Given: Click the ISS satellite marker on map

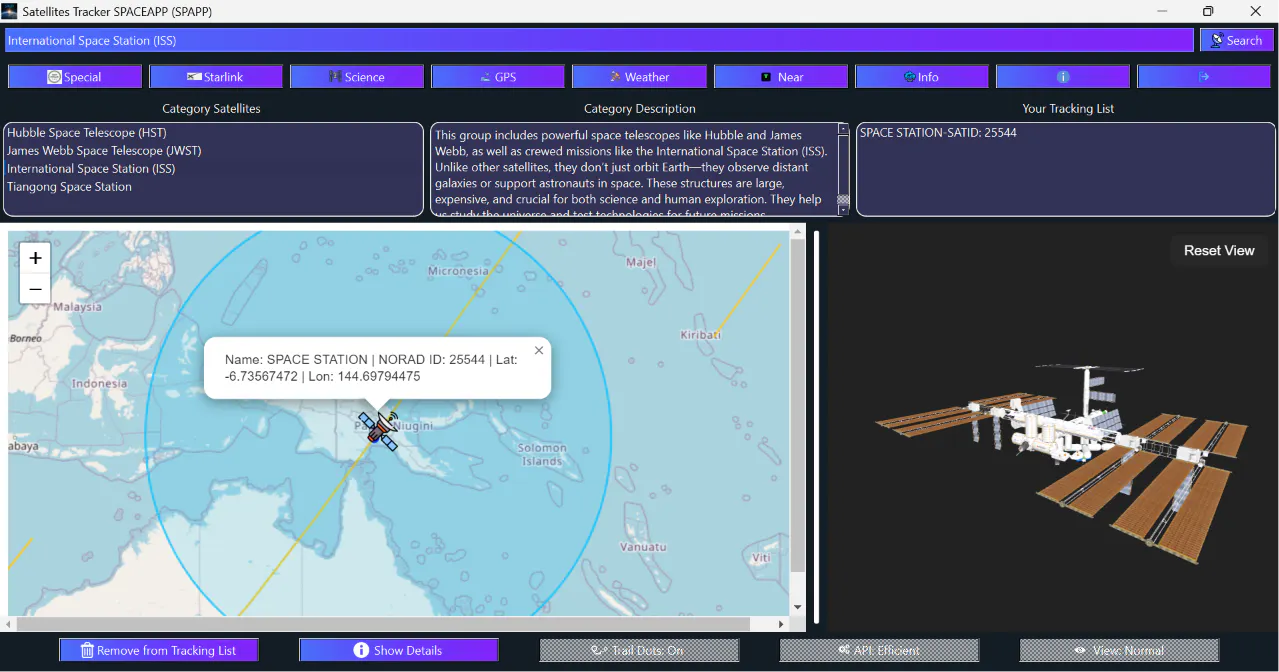Looking at the screenshot, I should (379, 430).
